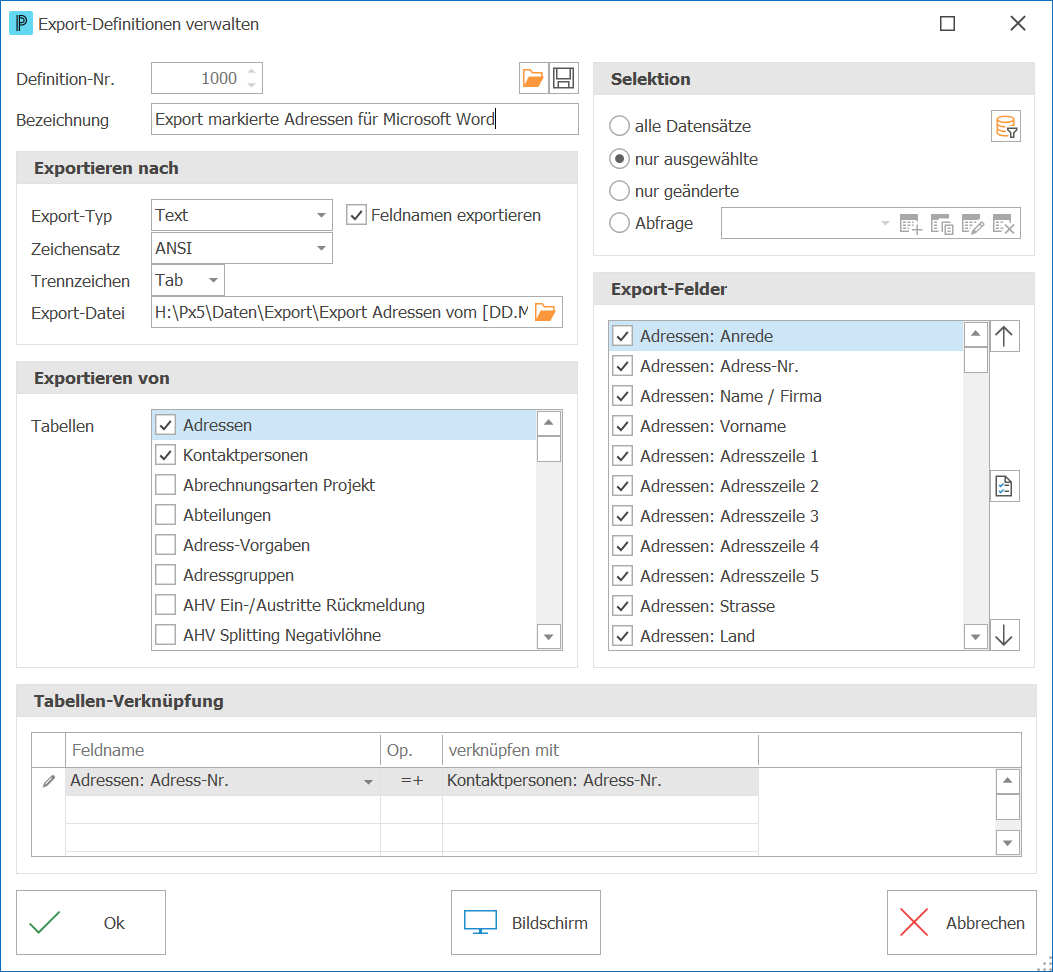Uncheck the Adressen: Strasse export field

(623, 606)
